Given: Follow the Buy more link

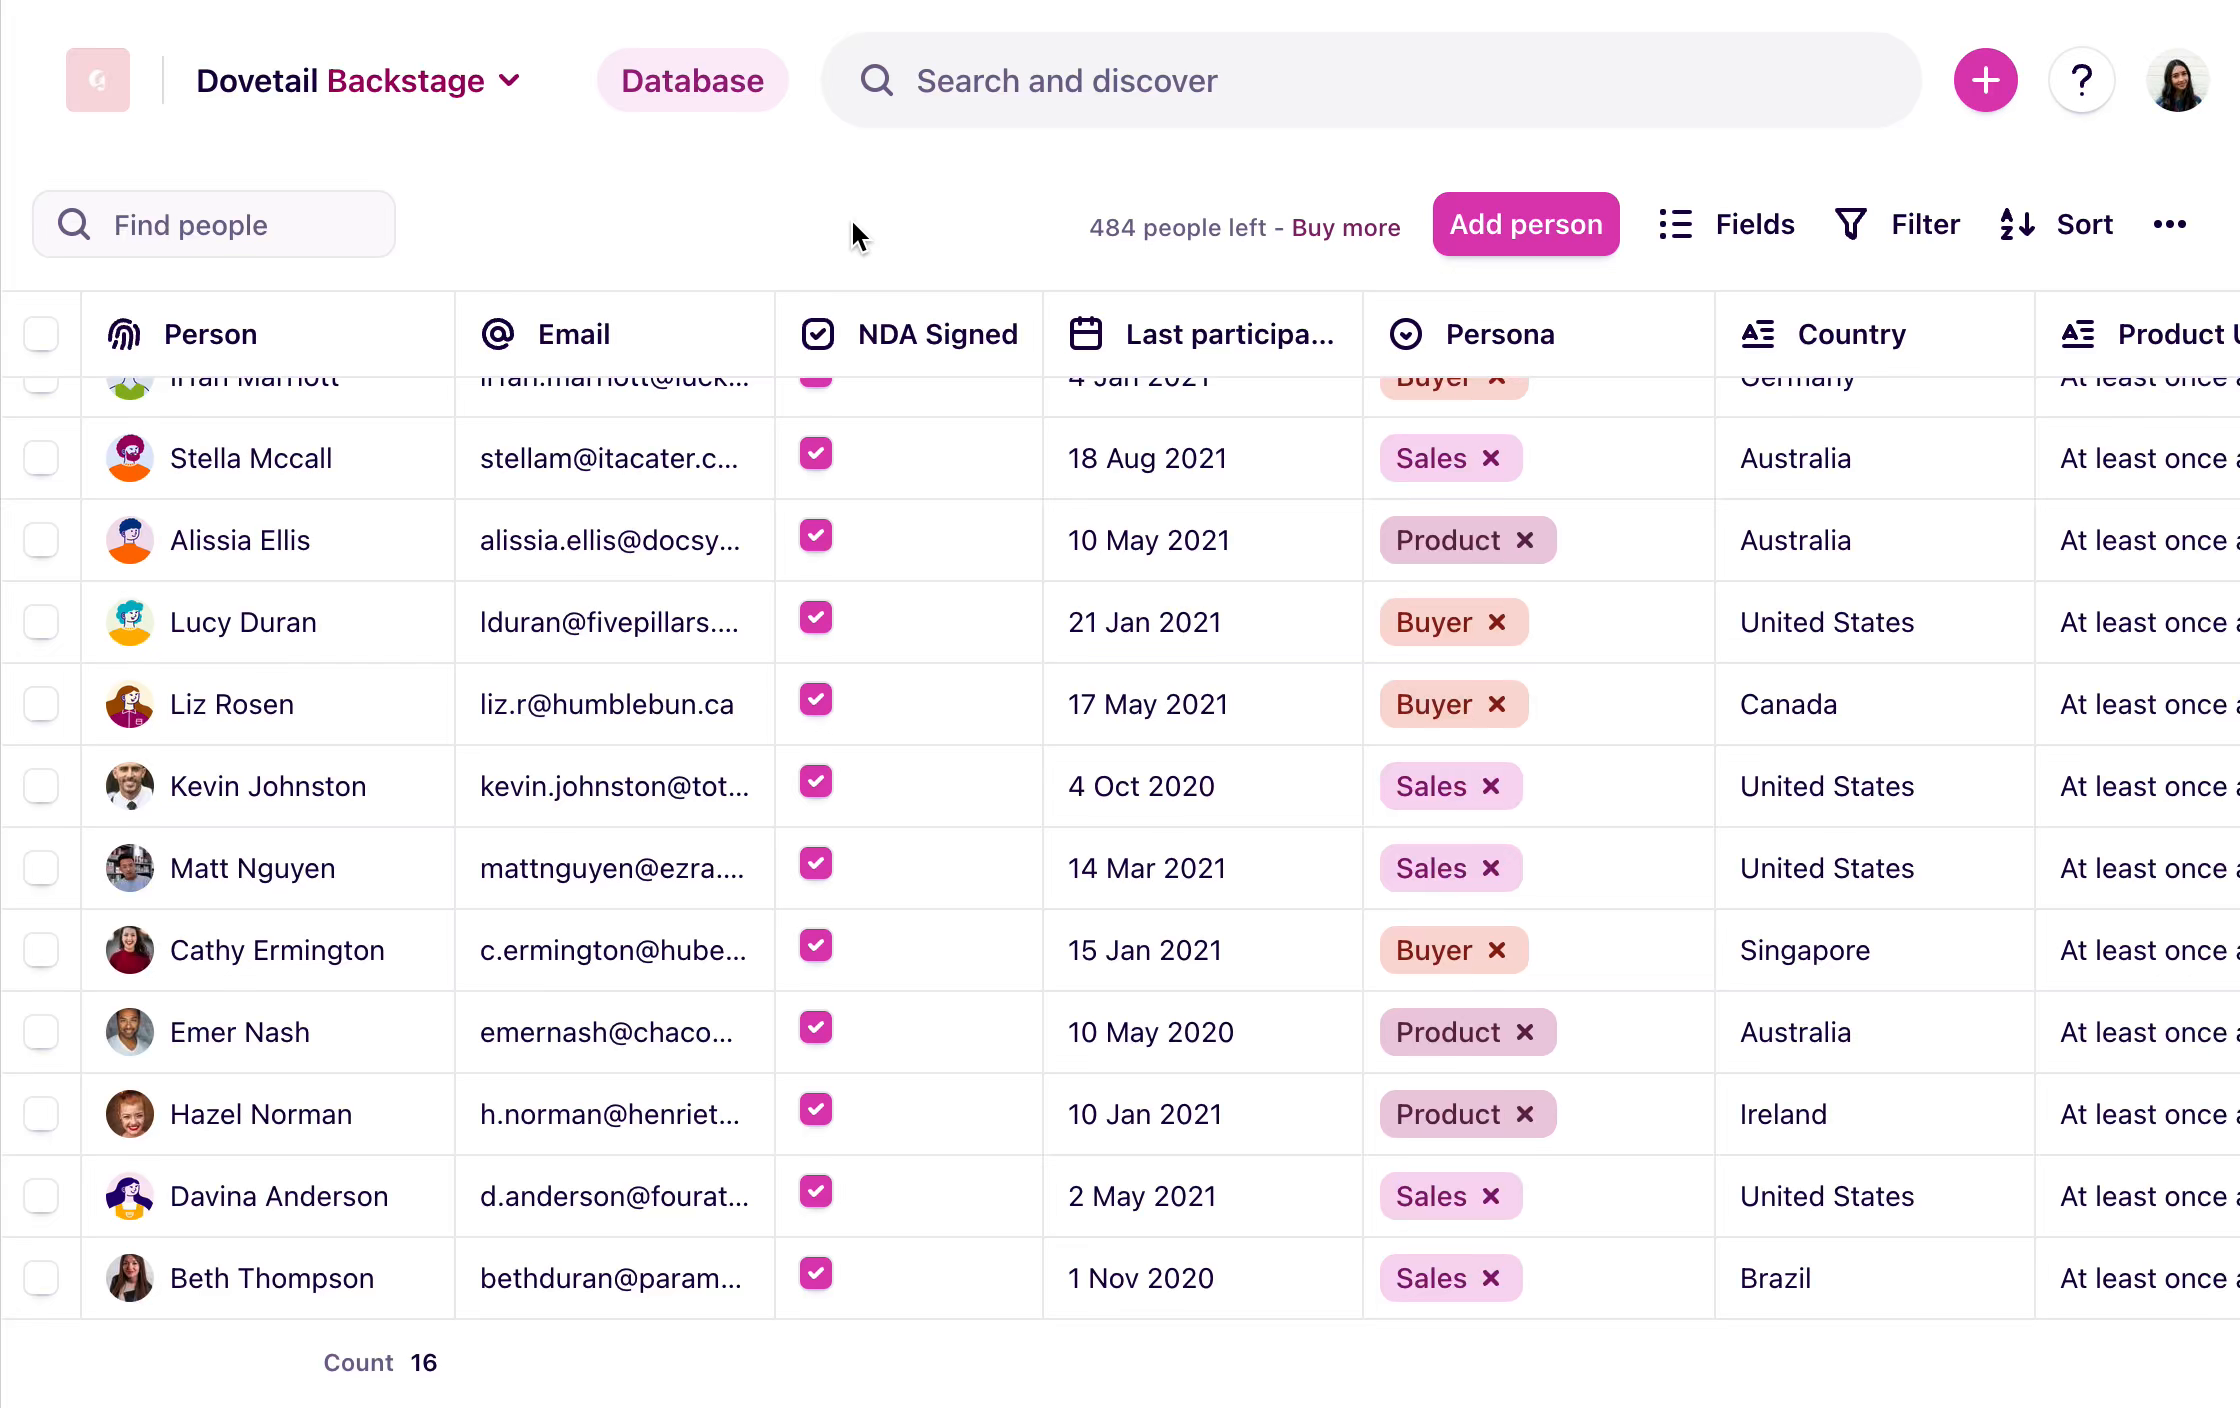Looking at the screenshot, I should point(1345,228).
